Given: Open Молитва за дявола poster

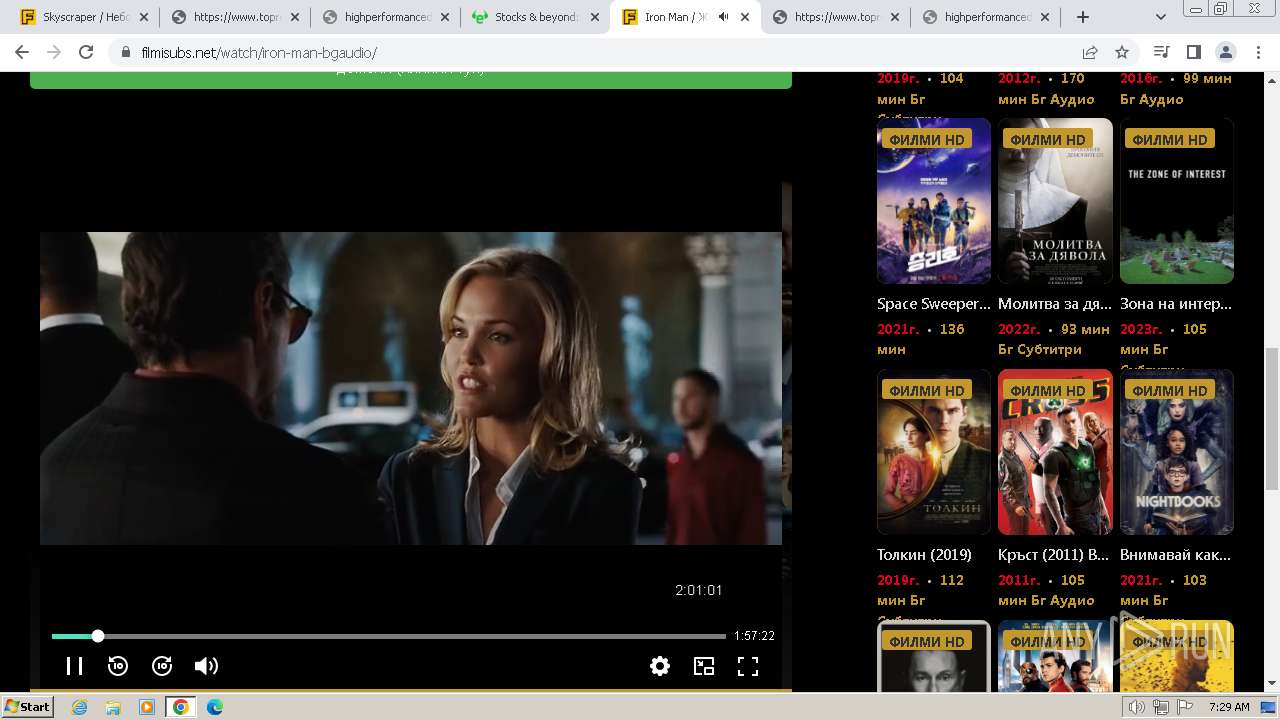Looking at the screenshot, I should click(x=1055, y=201).
